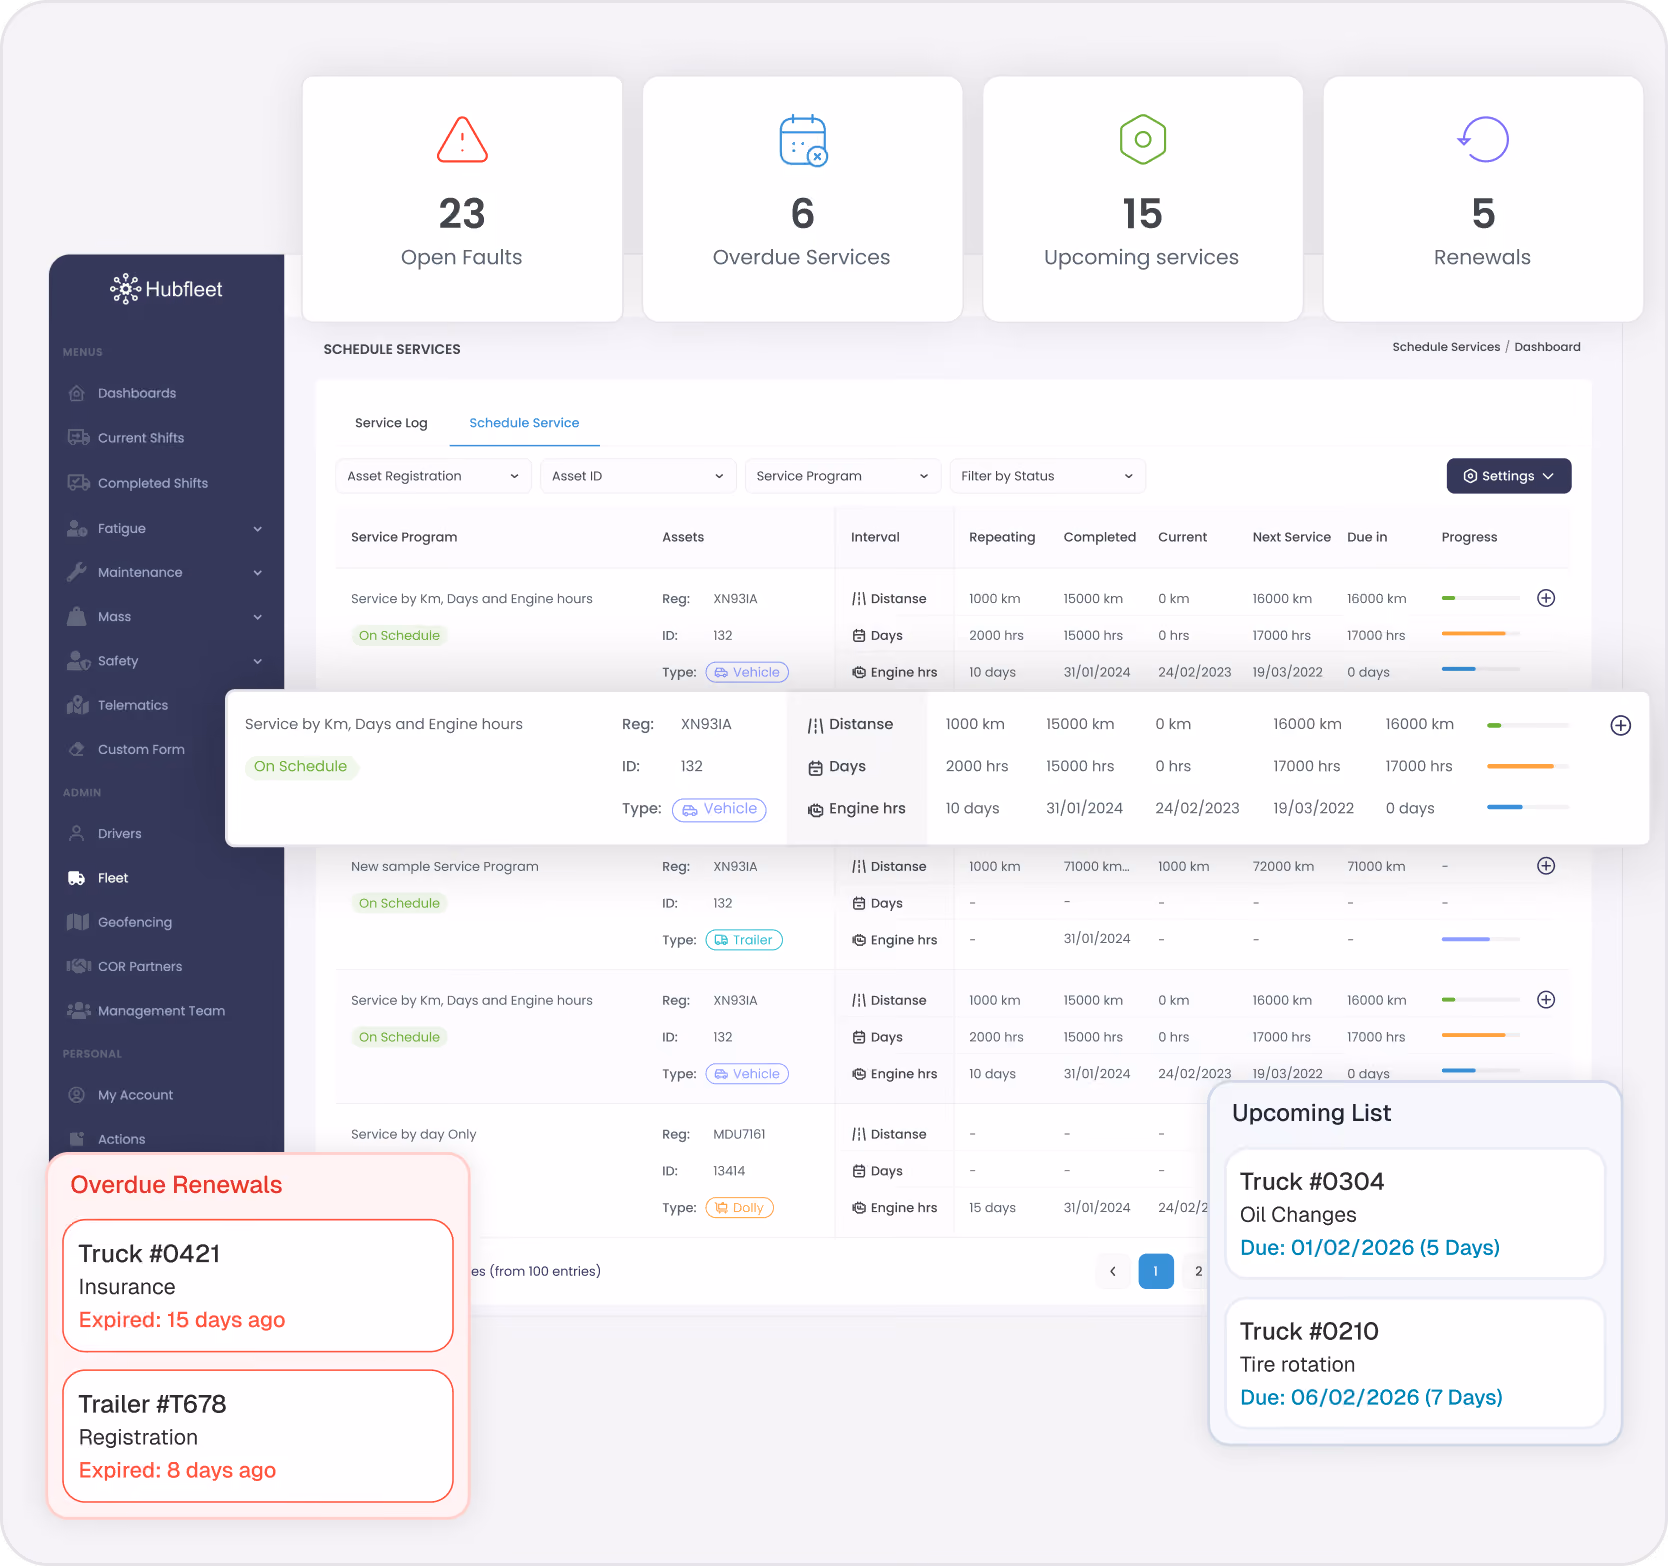Click On Schedule badge in highlighted row
1668x1566 pixels.
coord(300,766)
